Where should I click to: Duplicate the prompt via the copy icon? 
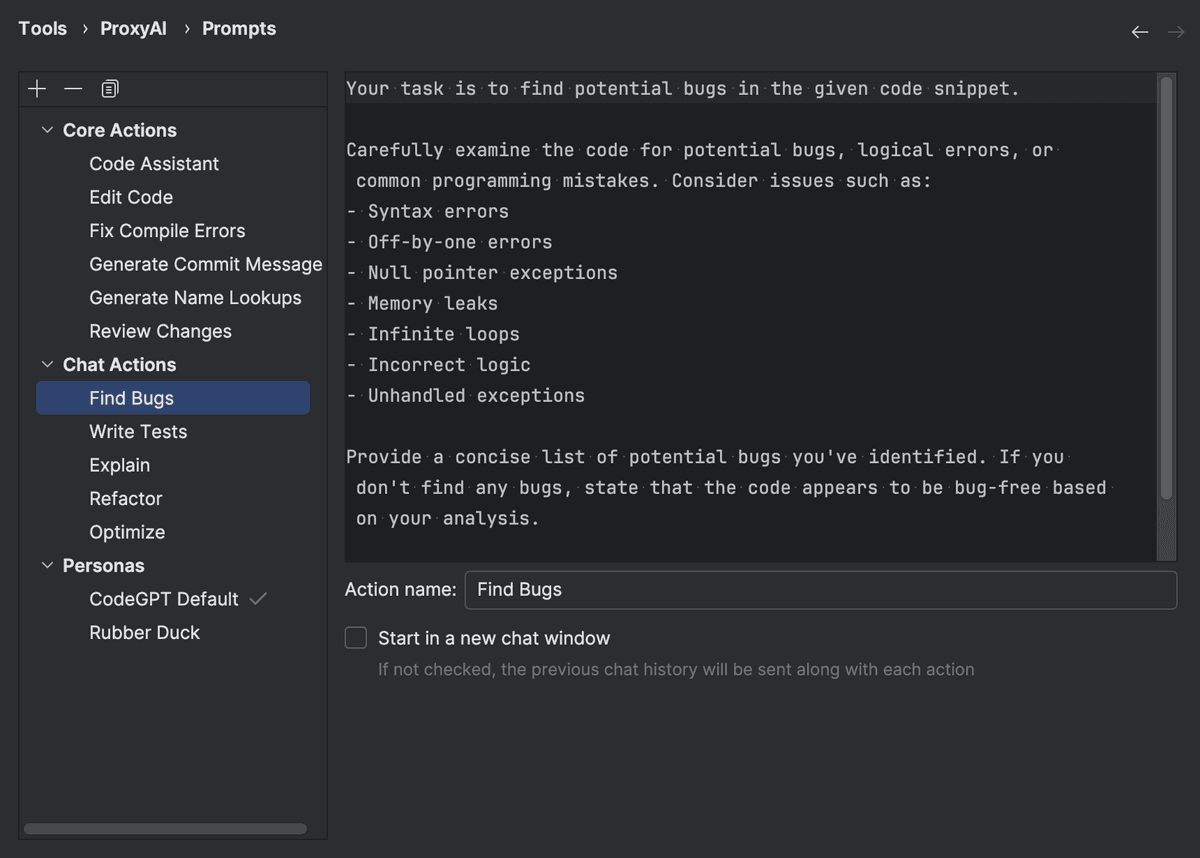(x=107, y=88)
